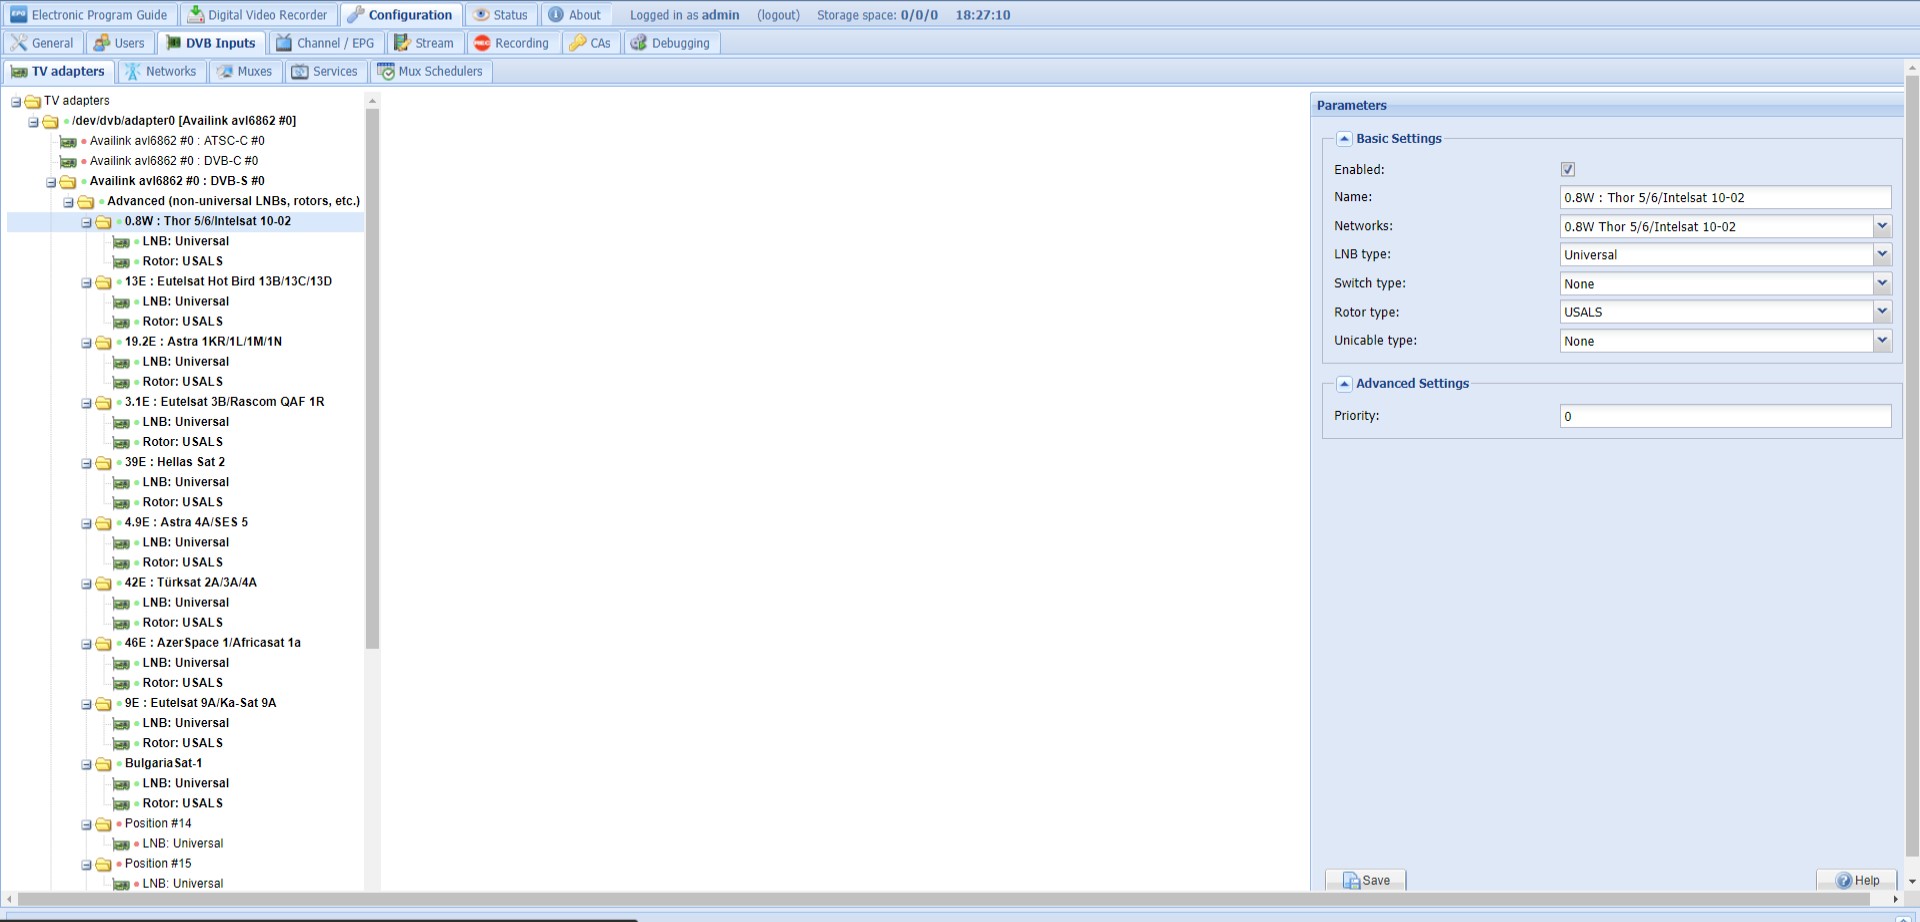Select 46E : AzerSpace 1/Africasat 1a entry
The width and height of the screenshot is (1920, 922).
[213, 643]
